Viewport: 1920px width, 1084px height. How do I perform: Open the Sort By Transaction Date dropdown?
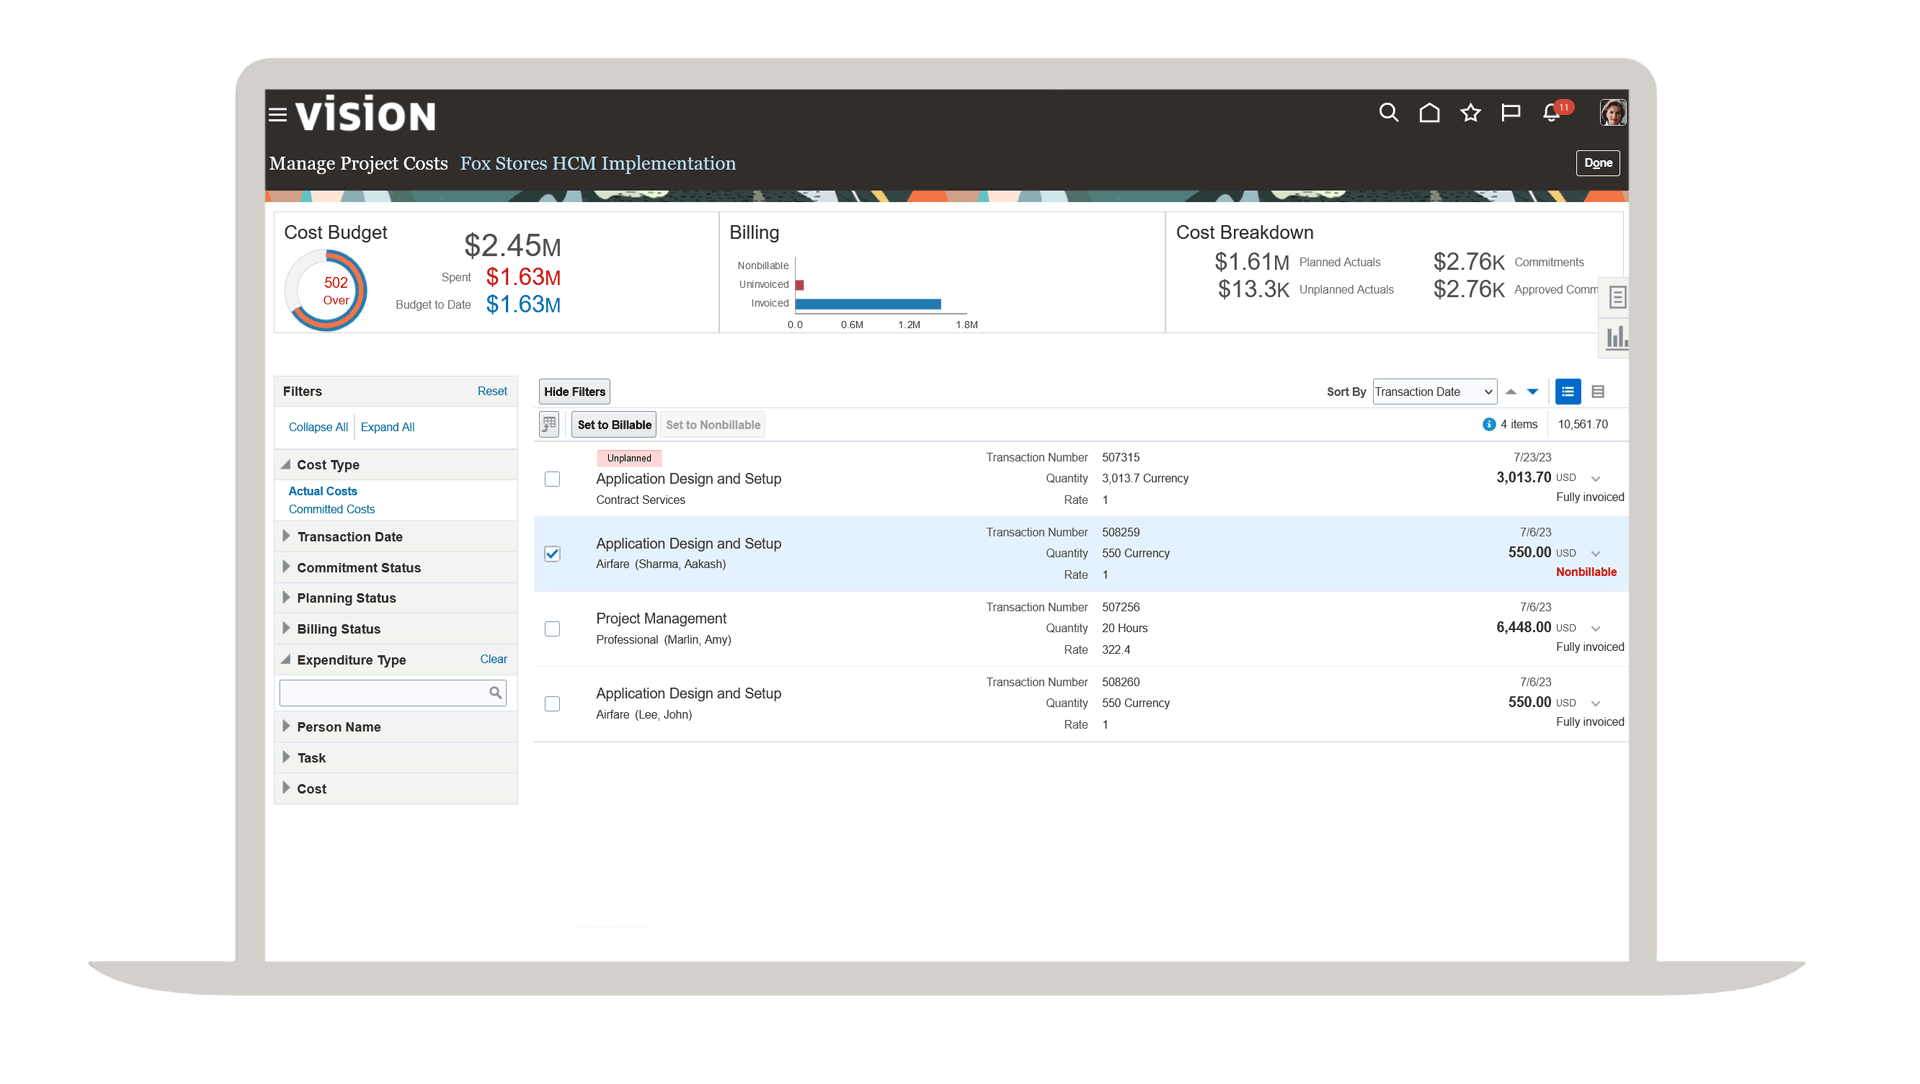[x=1434, y=392]
